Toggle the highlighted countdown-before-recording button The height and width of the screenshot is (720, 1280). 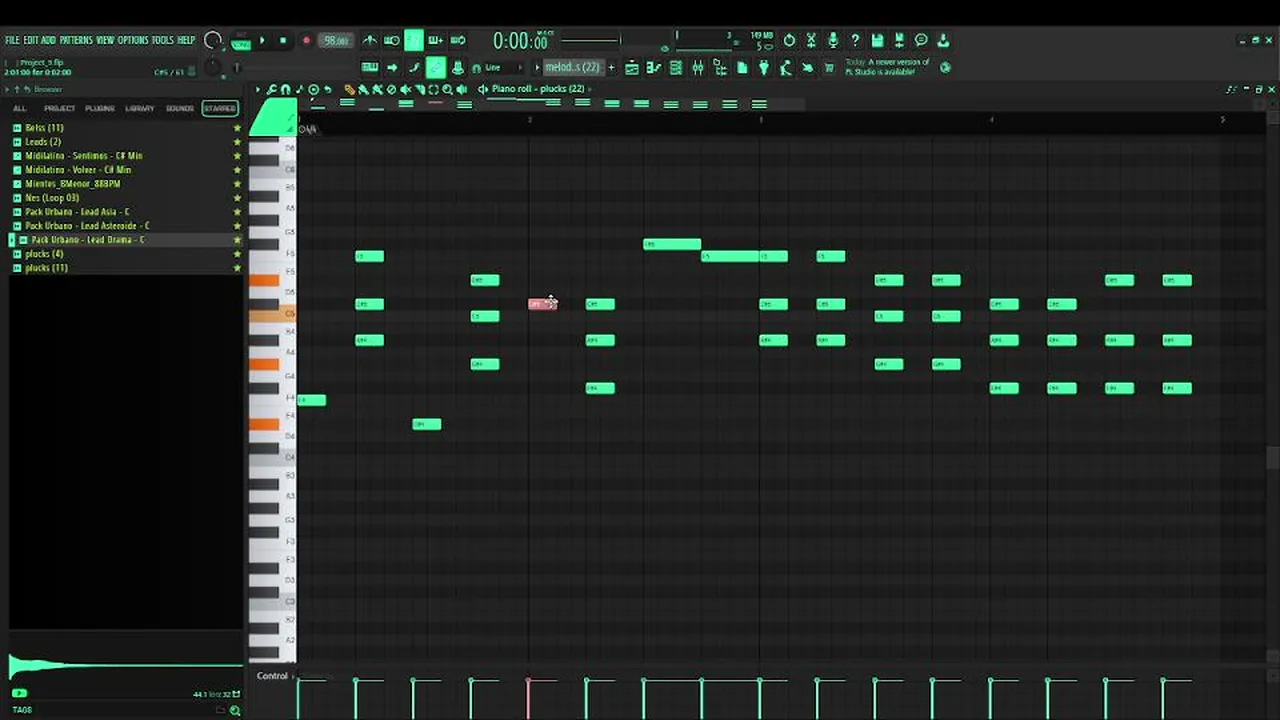pyautogui.click(x=413, y=40)
